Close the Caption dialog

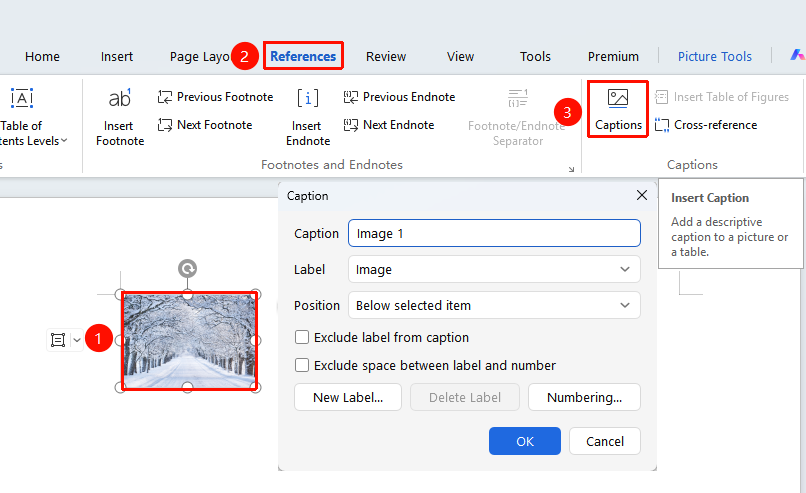coord(642,195)
